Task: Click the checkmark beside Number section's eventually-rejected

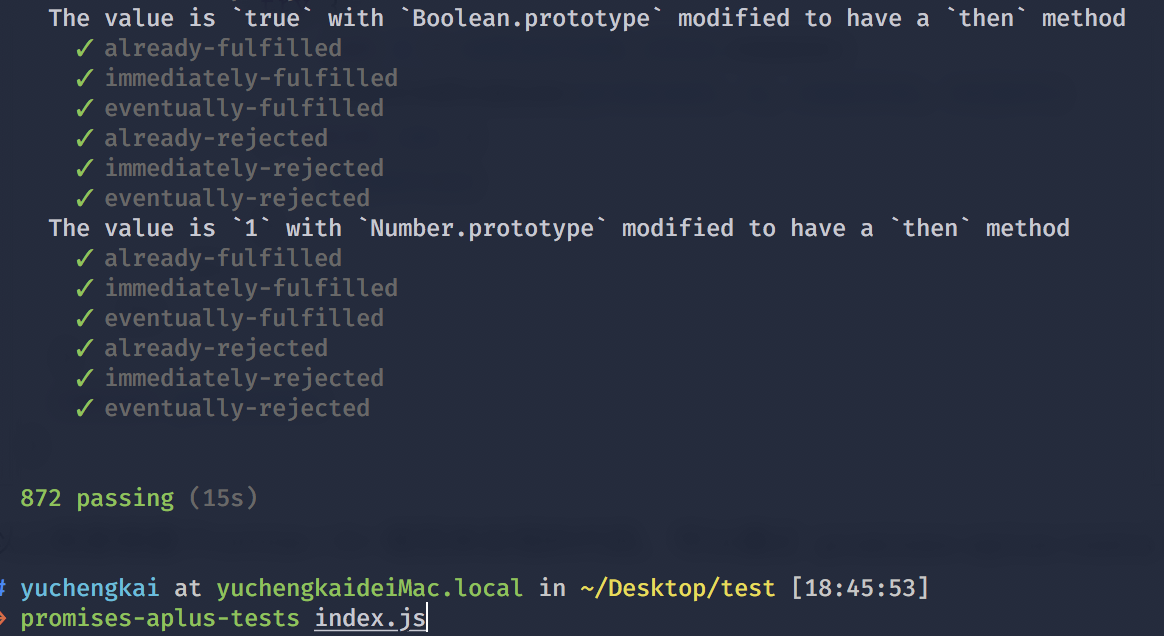Action: click(x=85, y=408)
